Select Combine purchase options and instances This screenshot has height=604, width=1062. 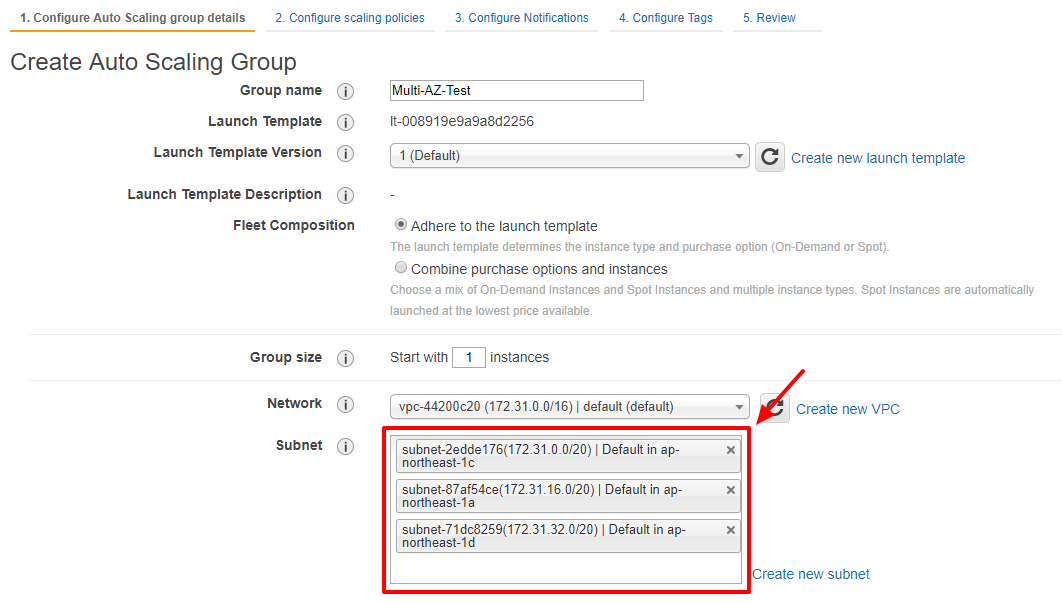coord(400,267)
